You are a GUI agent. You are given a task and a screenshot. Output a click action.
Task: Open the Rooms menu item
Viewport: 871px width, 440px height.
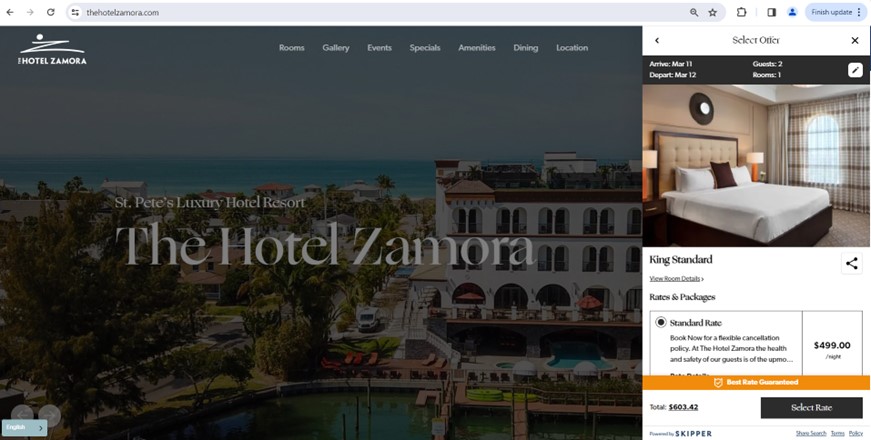(292, 48)
